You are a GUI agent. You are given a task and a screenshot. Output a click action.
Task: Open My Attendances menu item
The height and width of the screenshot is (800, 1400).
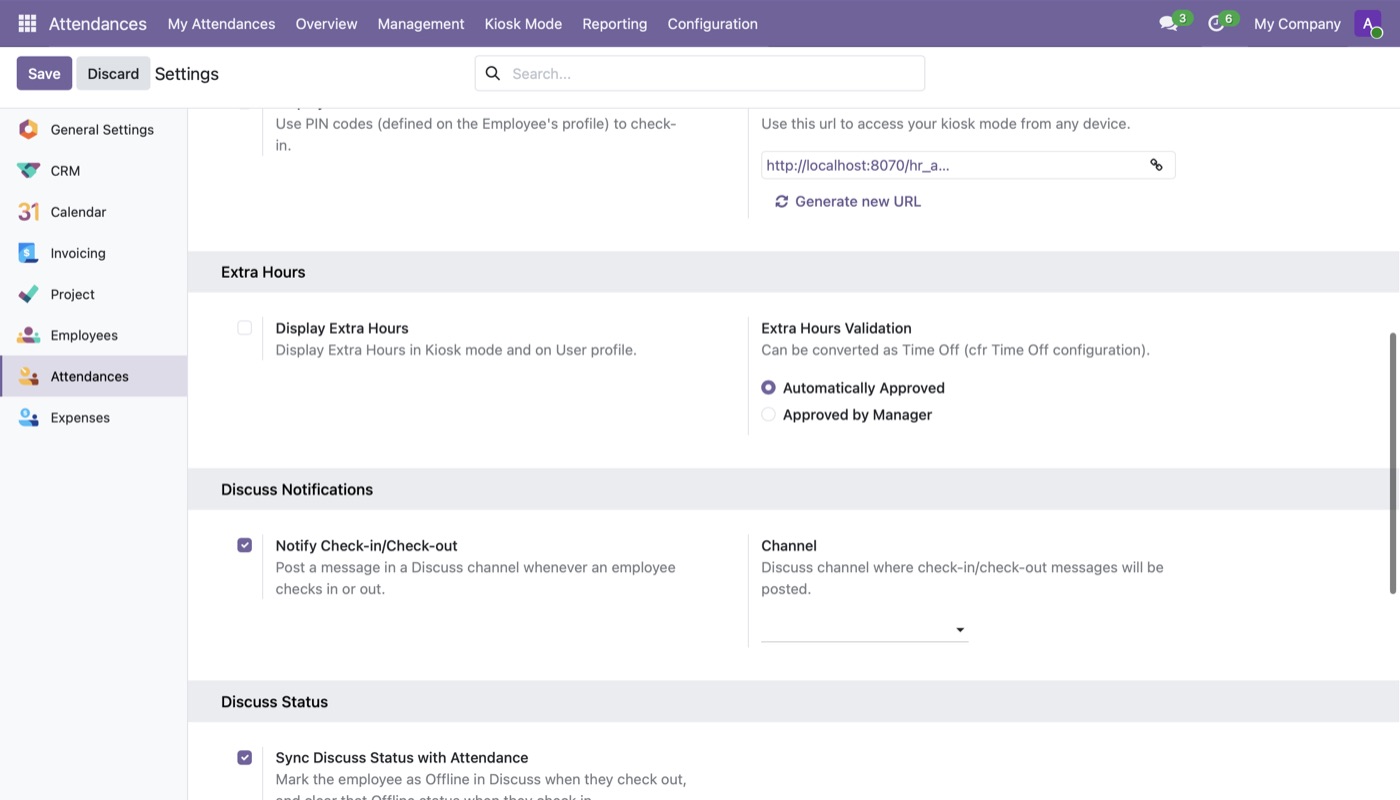pyautogui.click(x=221, y=23)
